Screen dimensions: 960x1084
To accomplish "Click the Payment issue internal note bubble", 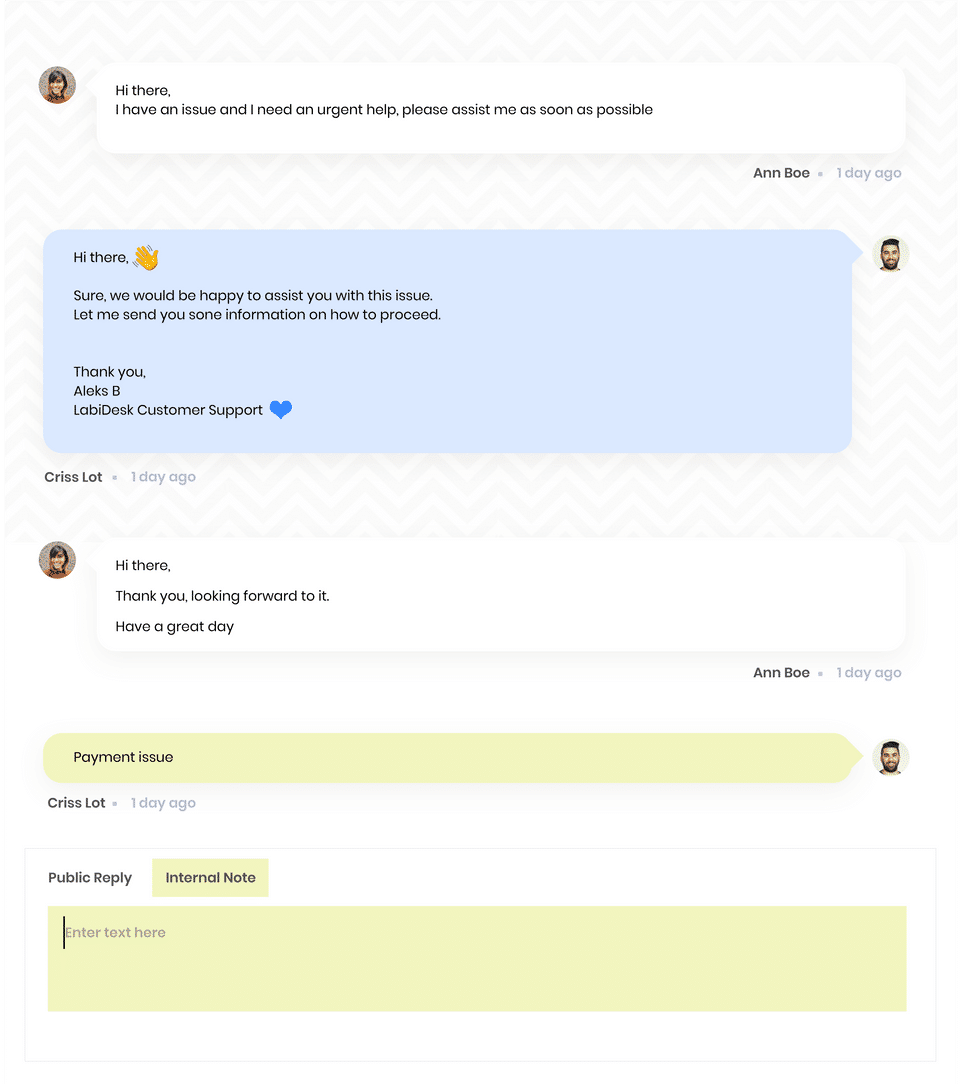I will (x=447, y=758).
